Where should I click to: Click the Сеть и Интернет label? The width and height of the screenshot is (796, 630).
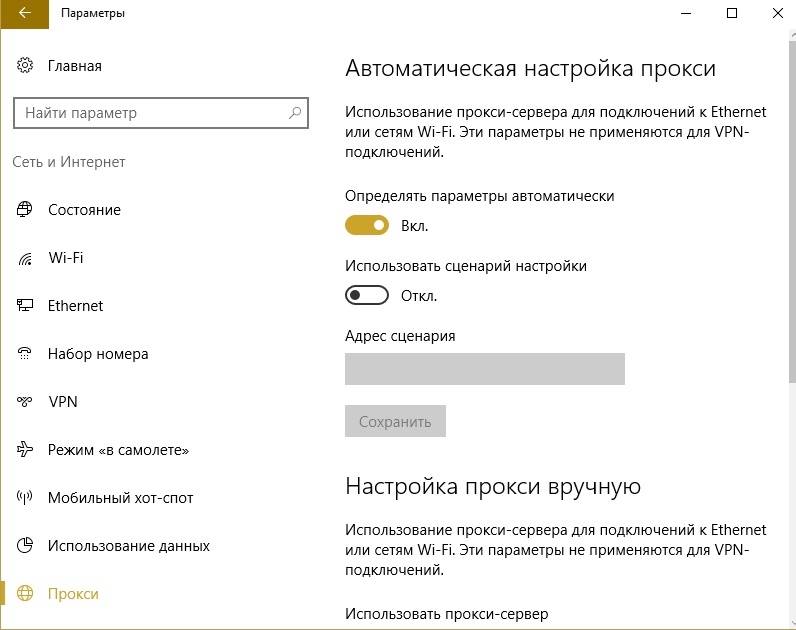[x=69, y=162]
